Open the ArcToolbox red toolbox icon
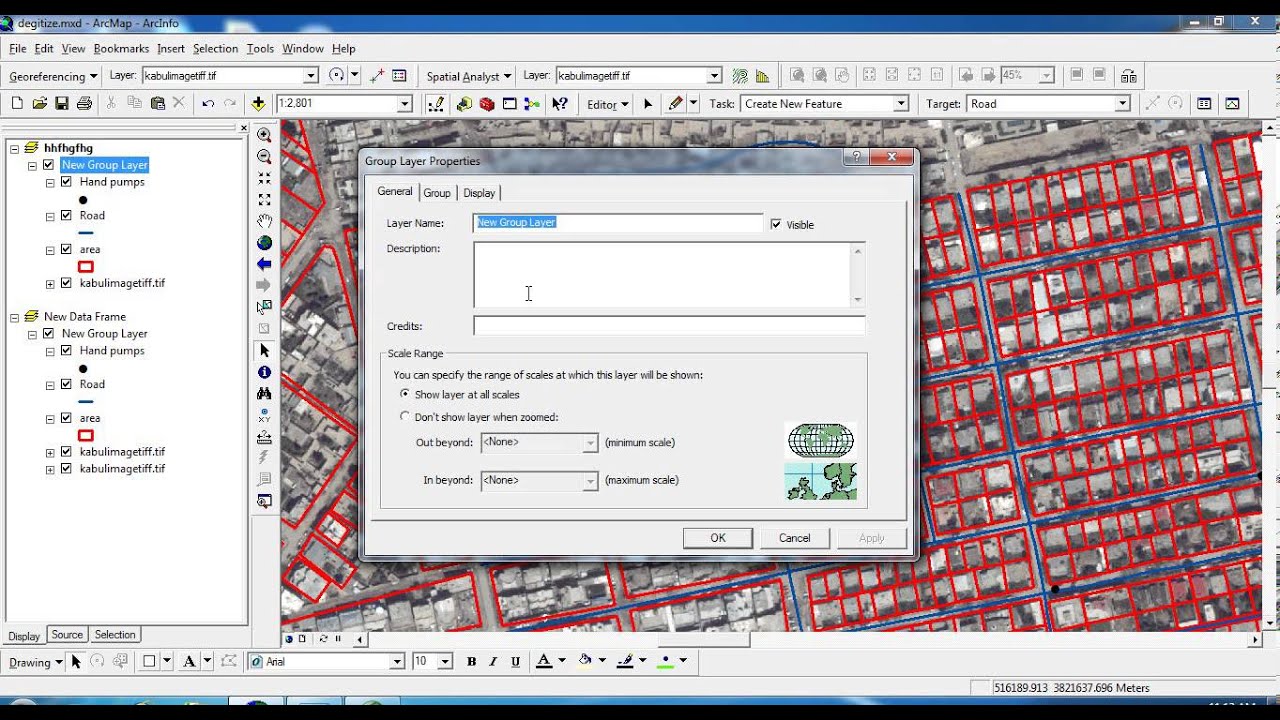The image size is (1280, 720). (x=486, y=103)
